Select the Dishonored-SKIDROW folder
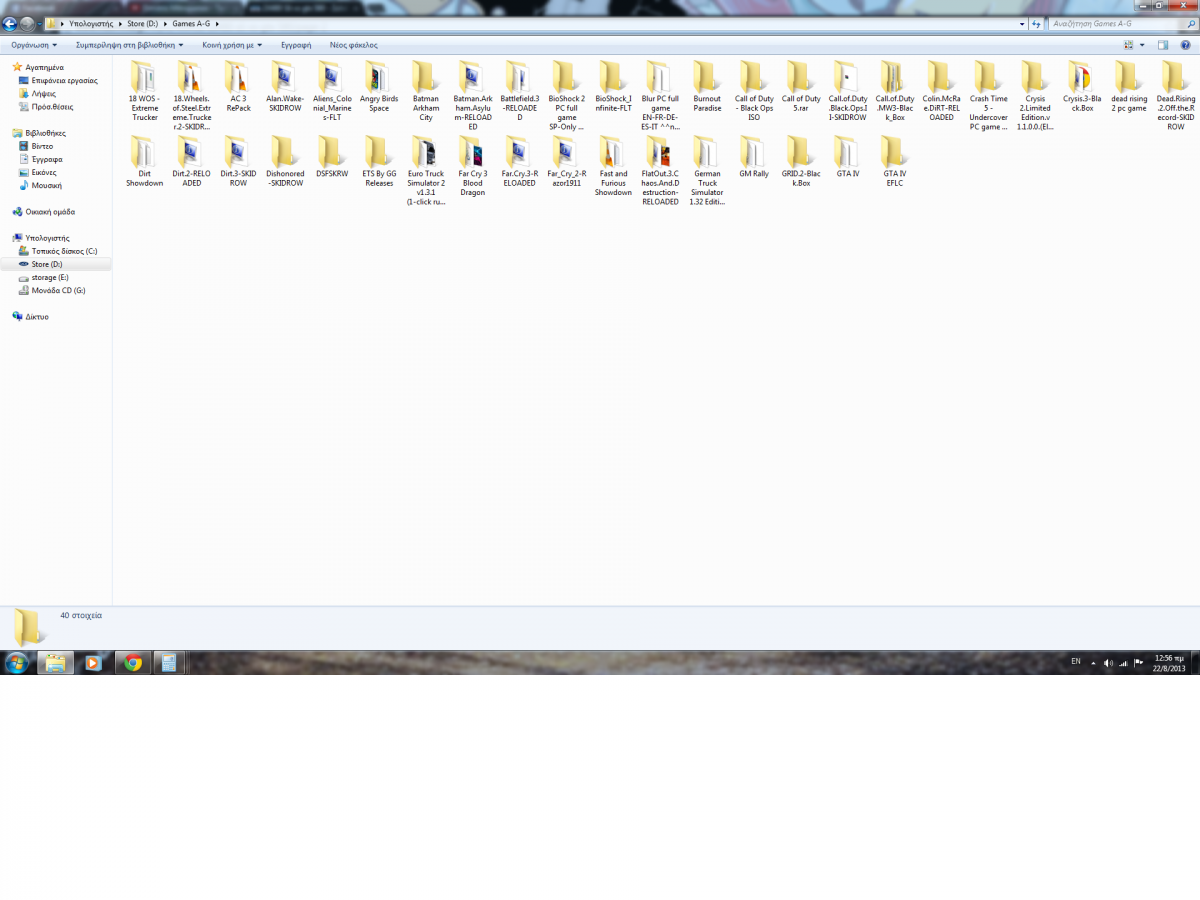Image resolution: width=1200 pixels, height=900 pixels. tap(285, 162)
